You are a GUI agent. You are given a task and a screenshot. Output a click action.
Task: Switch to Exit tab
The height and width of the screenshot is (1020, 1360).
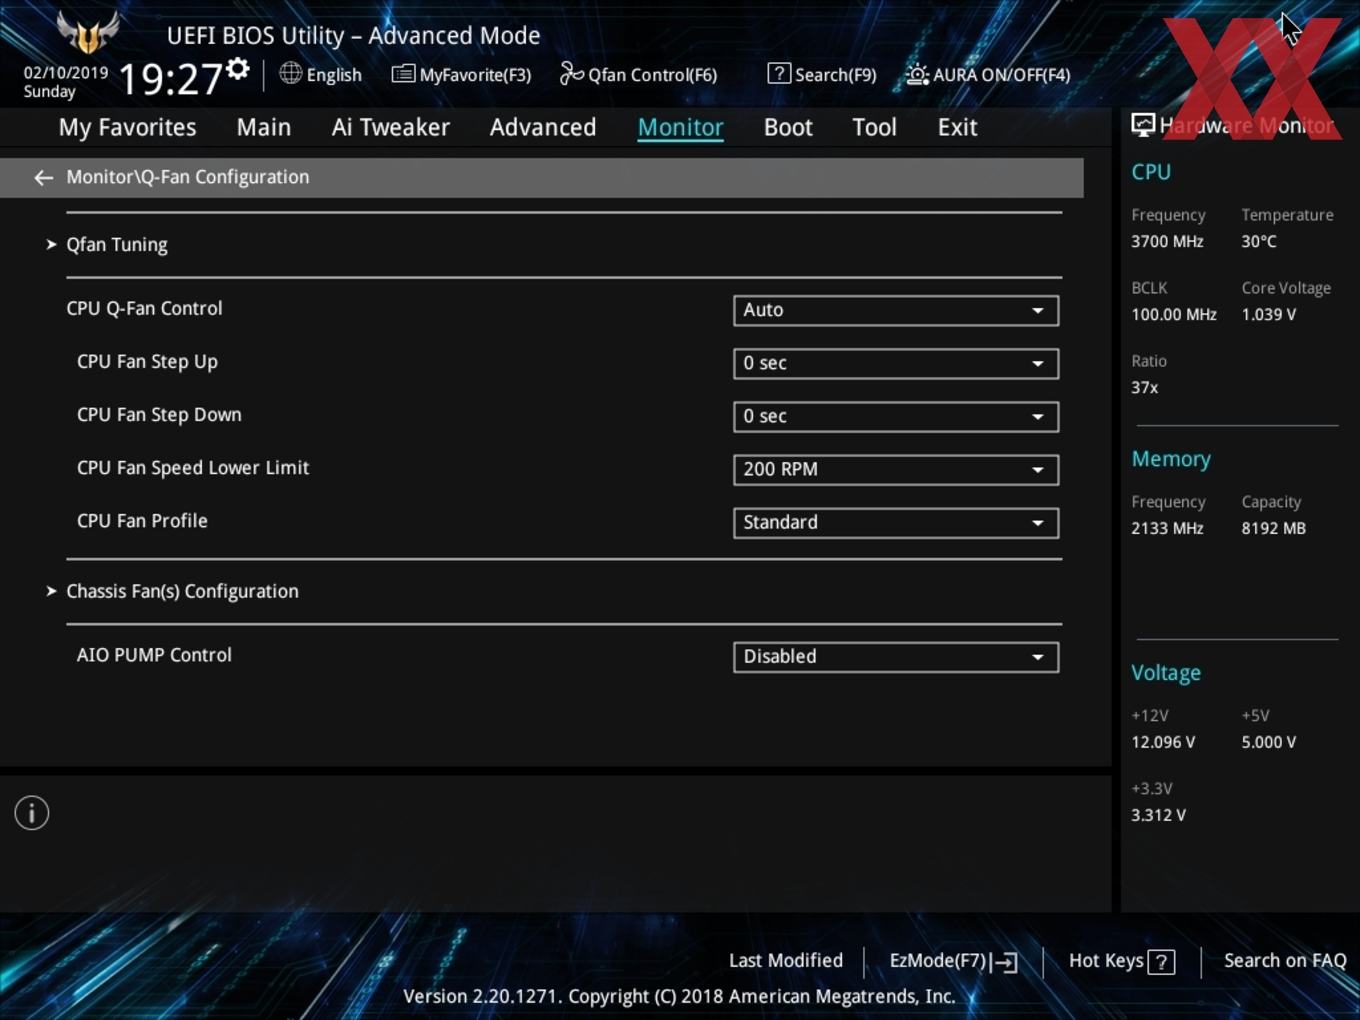coord(957,128)
